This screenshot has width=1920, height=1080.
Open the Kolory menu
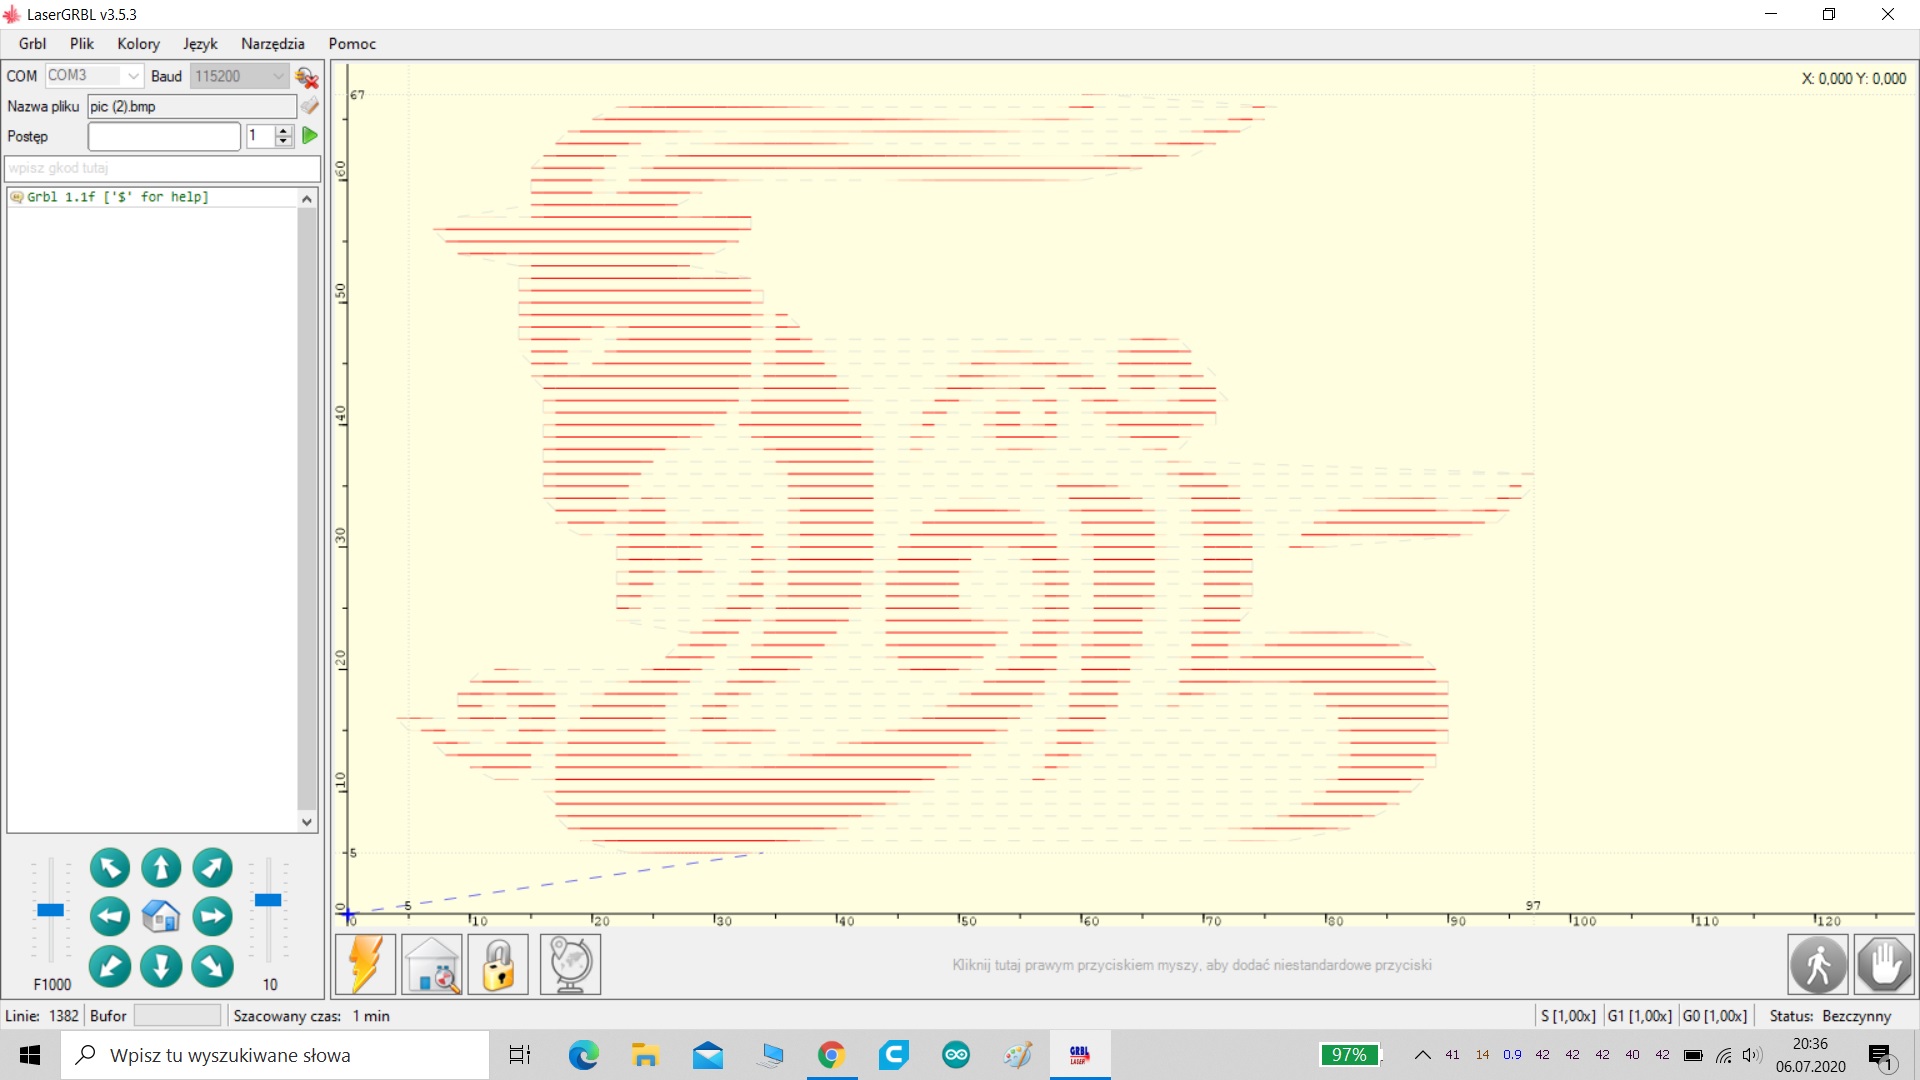[138, 44]
